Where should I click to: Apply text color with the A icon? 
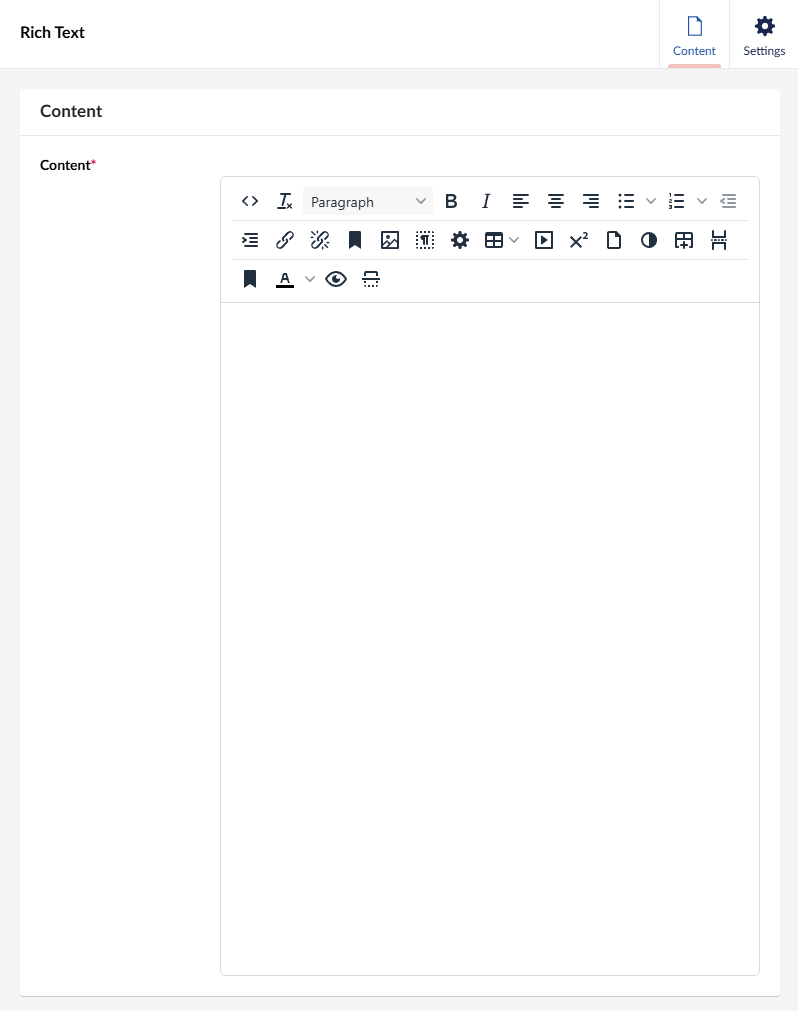click(x=285, y=279)
